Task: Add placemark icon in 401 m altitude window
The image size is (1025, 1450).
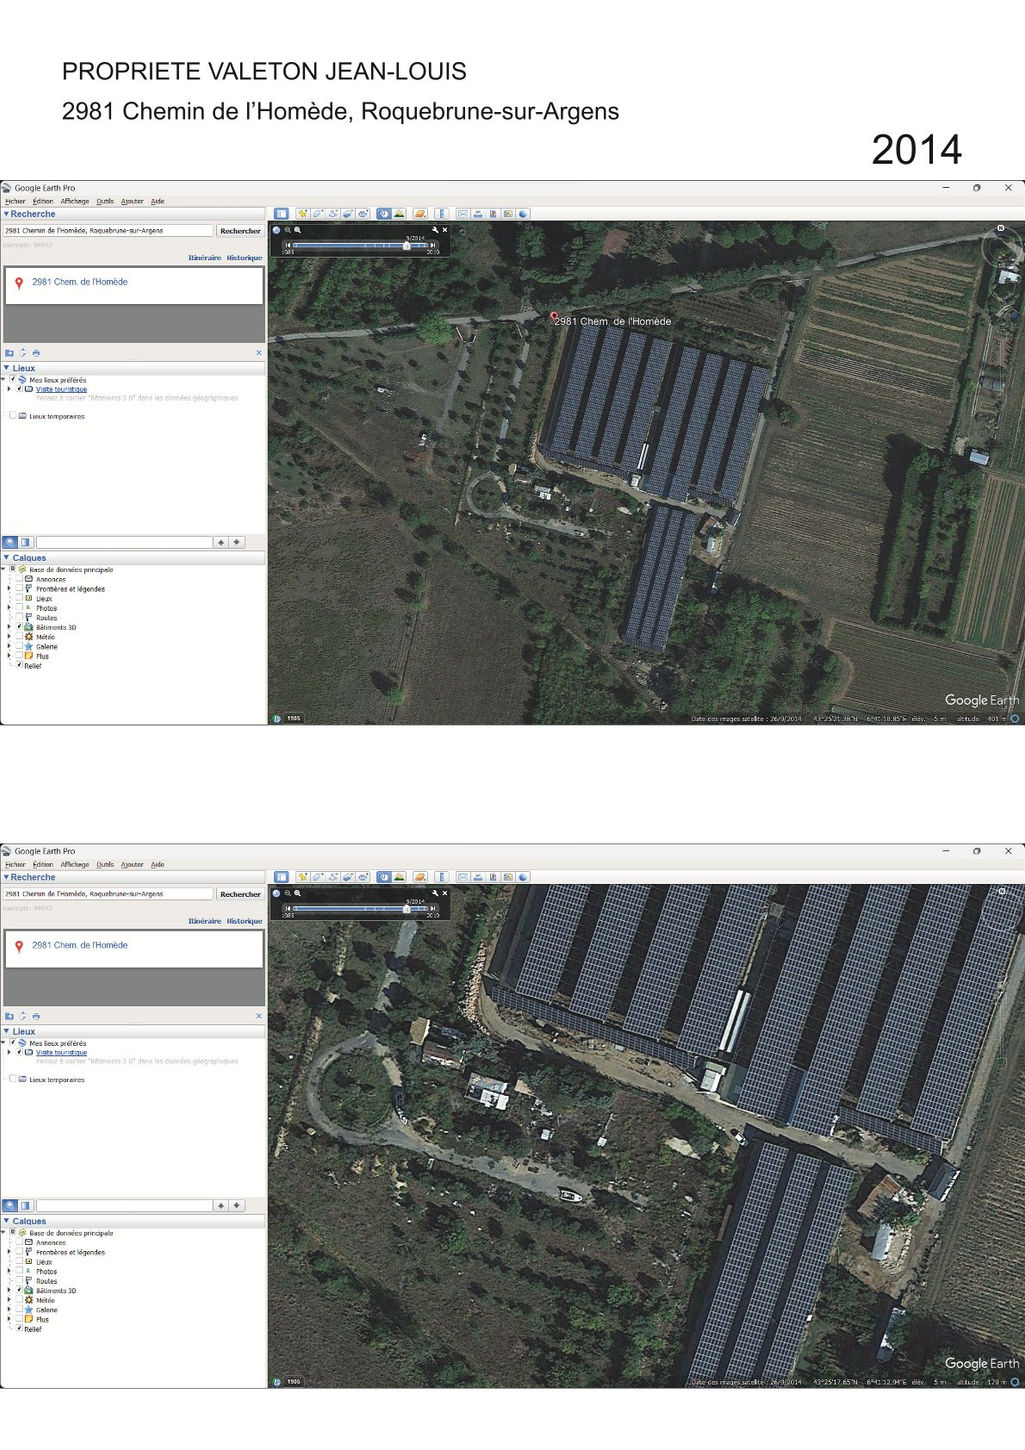Action: click(302, 214)
